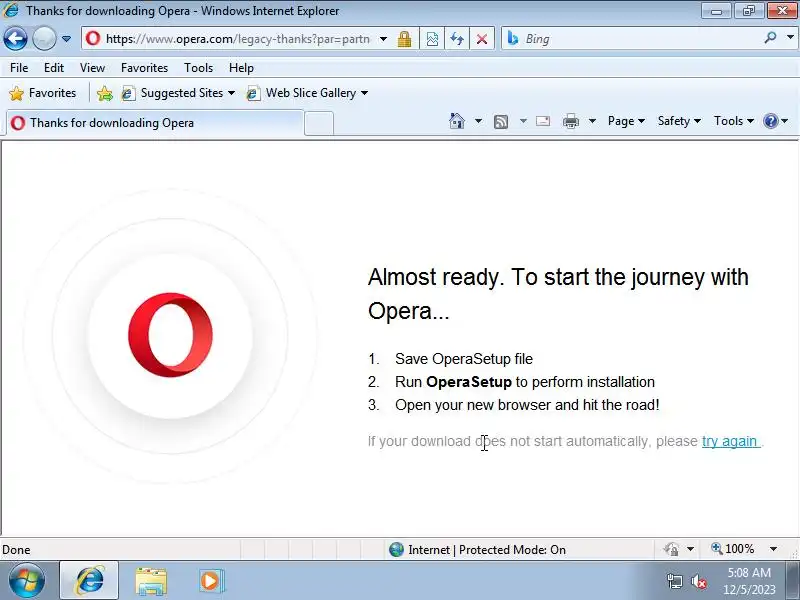This screenshot has height=600, width=800.
Task: Open the Help menu
Action: (x=241, y=67)
